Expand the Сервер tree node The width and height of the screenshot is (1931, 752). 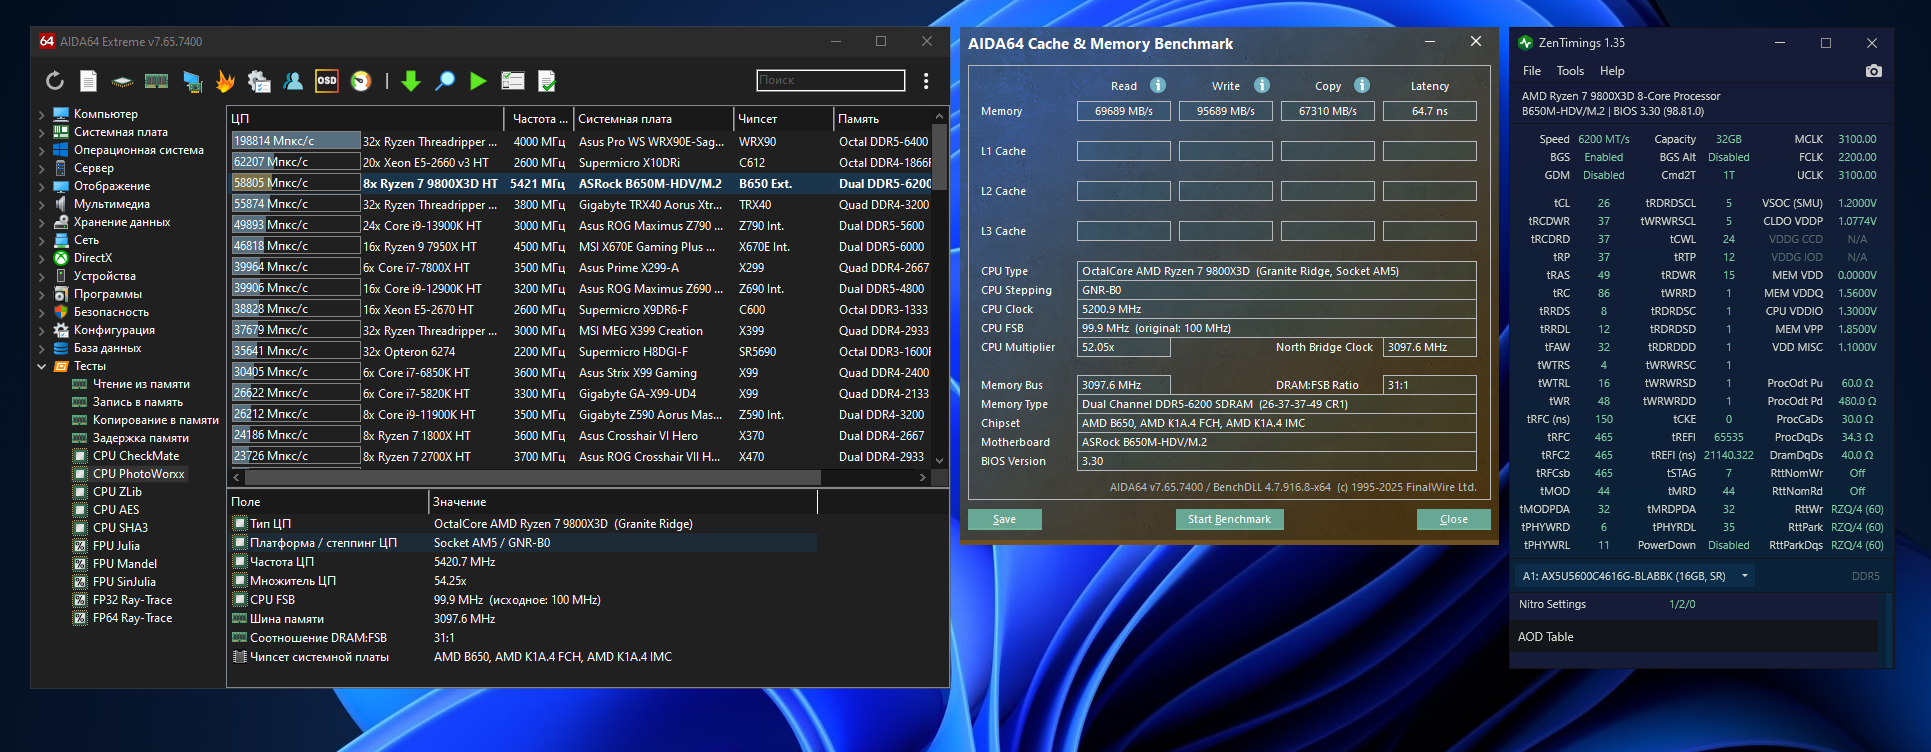click(x=41, y=168)
